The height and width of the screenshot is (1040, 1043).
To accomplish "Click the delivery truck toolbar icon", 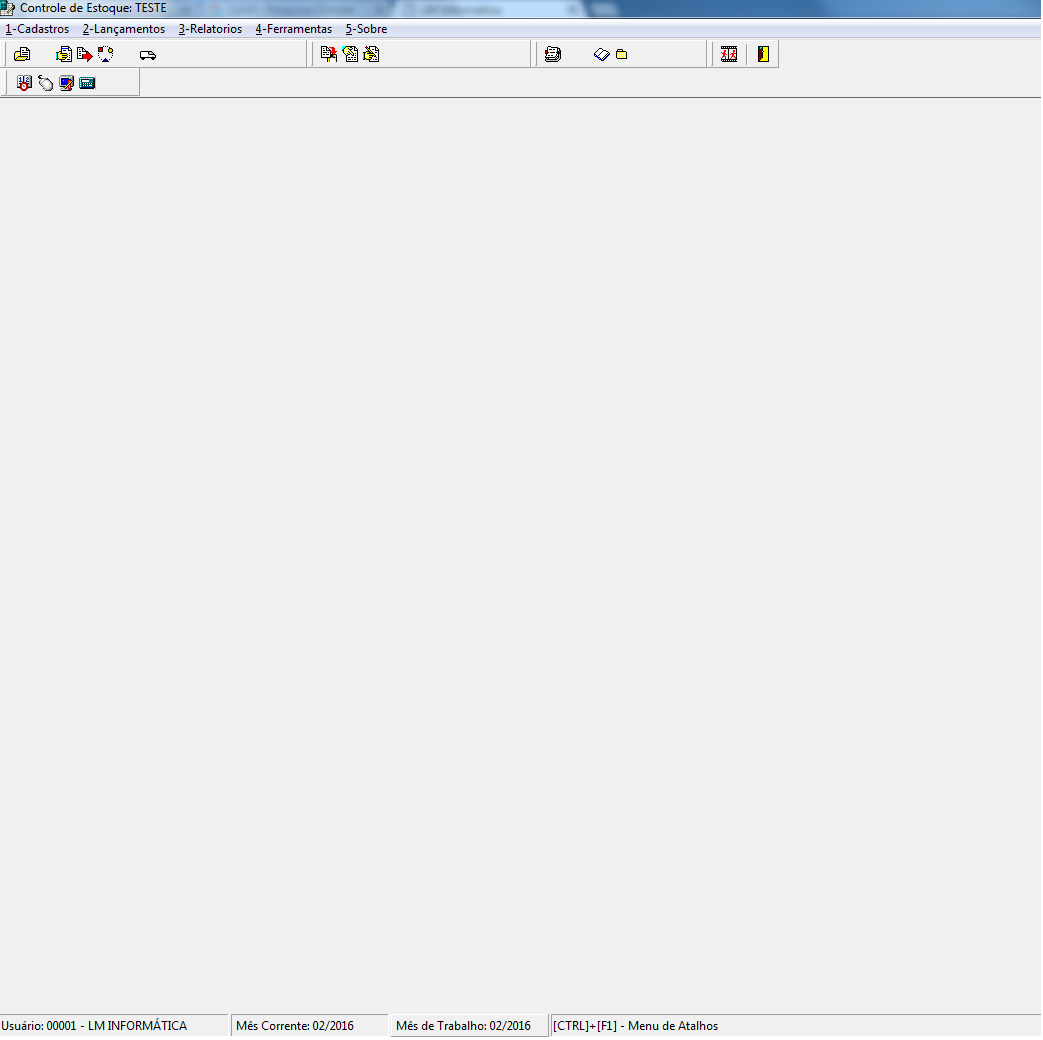I will click(x=148, y=55).
